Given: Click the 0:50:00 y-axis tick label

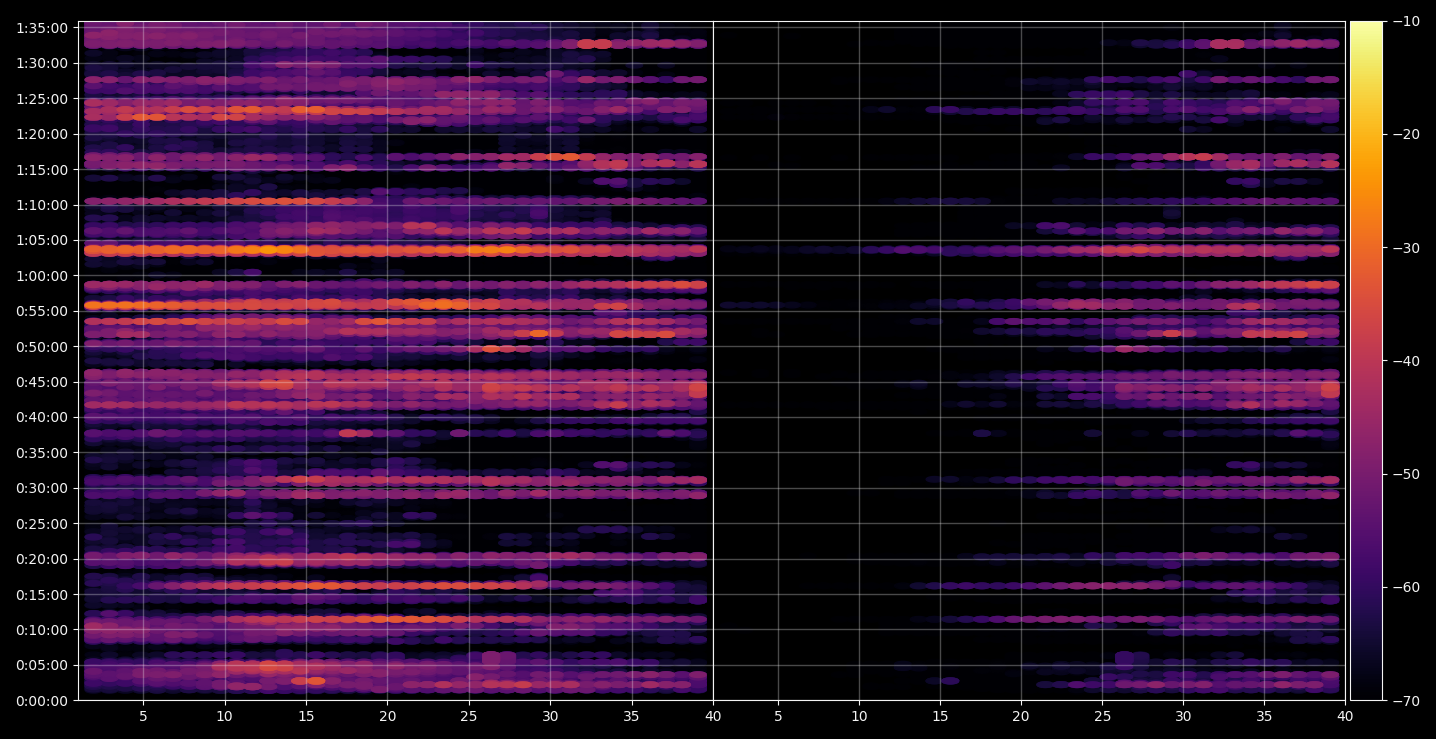Looking at the screenshot, I should [x=42, y=347].
